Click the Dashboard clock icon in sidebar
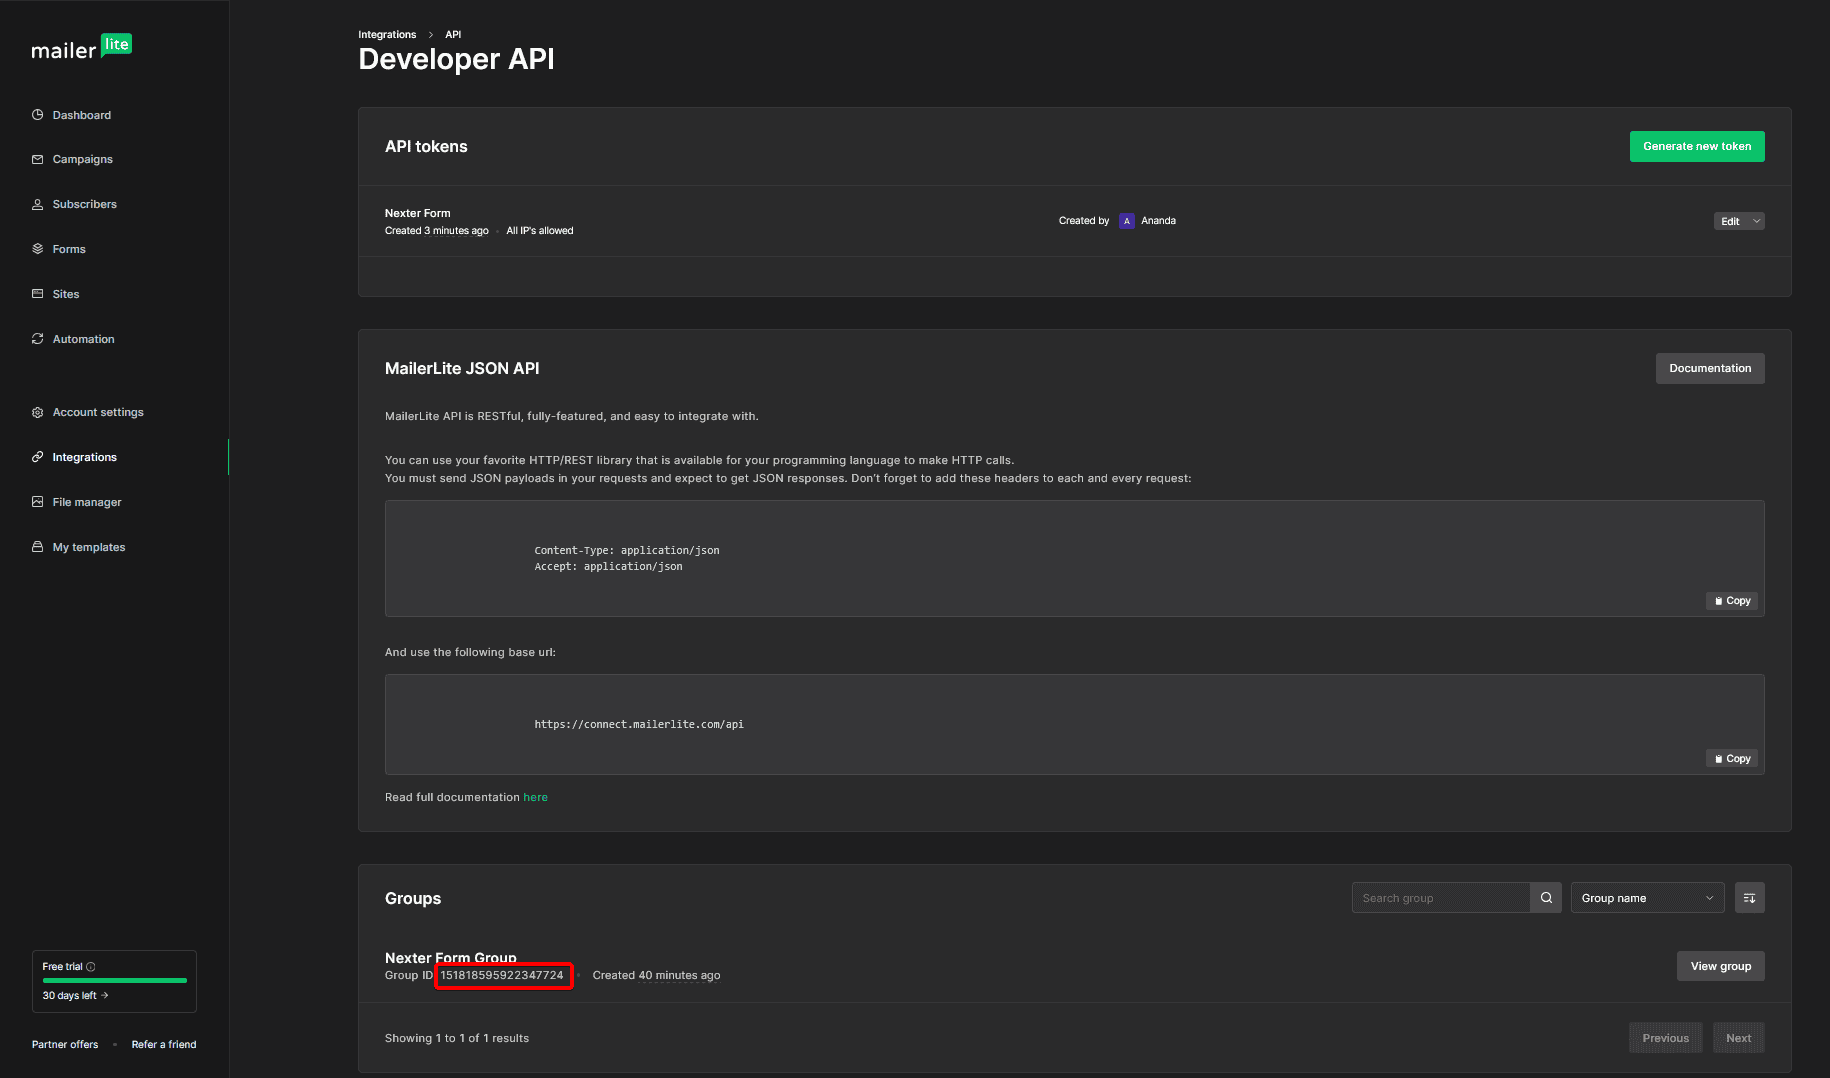Image resolution: width=1830 pixels, height=1078 pixels. 38,115
